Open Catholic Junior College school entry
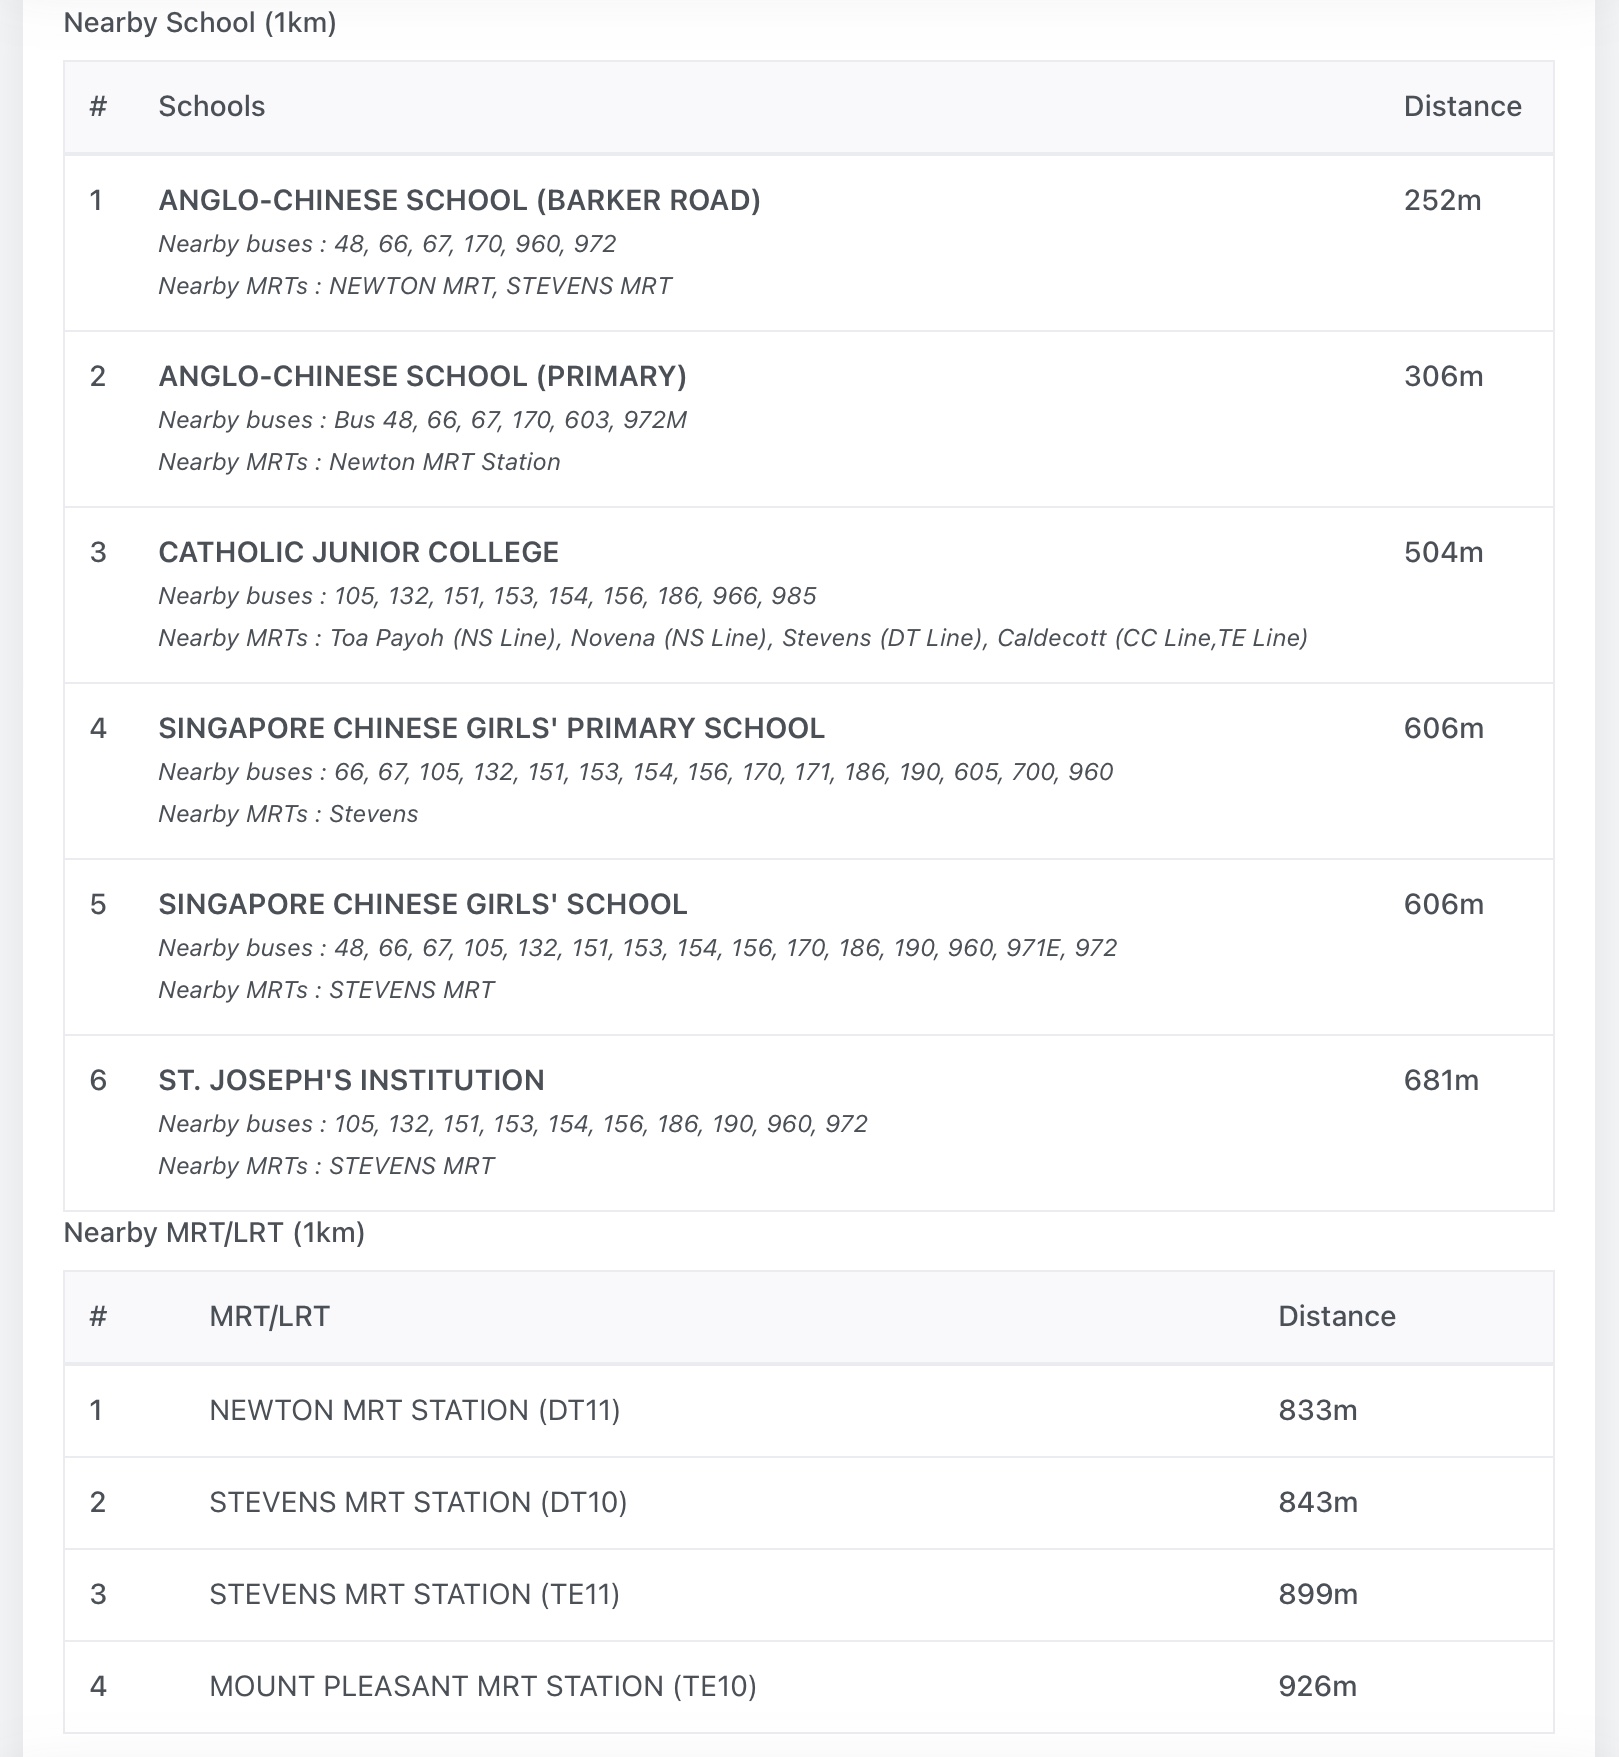The height and width of the screenshot is (1757, 1619). [358, 552]
